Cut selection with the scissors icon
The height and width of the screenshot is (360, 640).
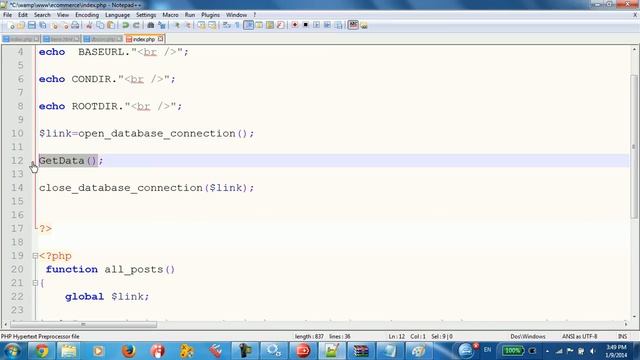click(89, 25)
